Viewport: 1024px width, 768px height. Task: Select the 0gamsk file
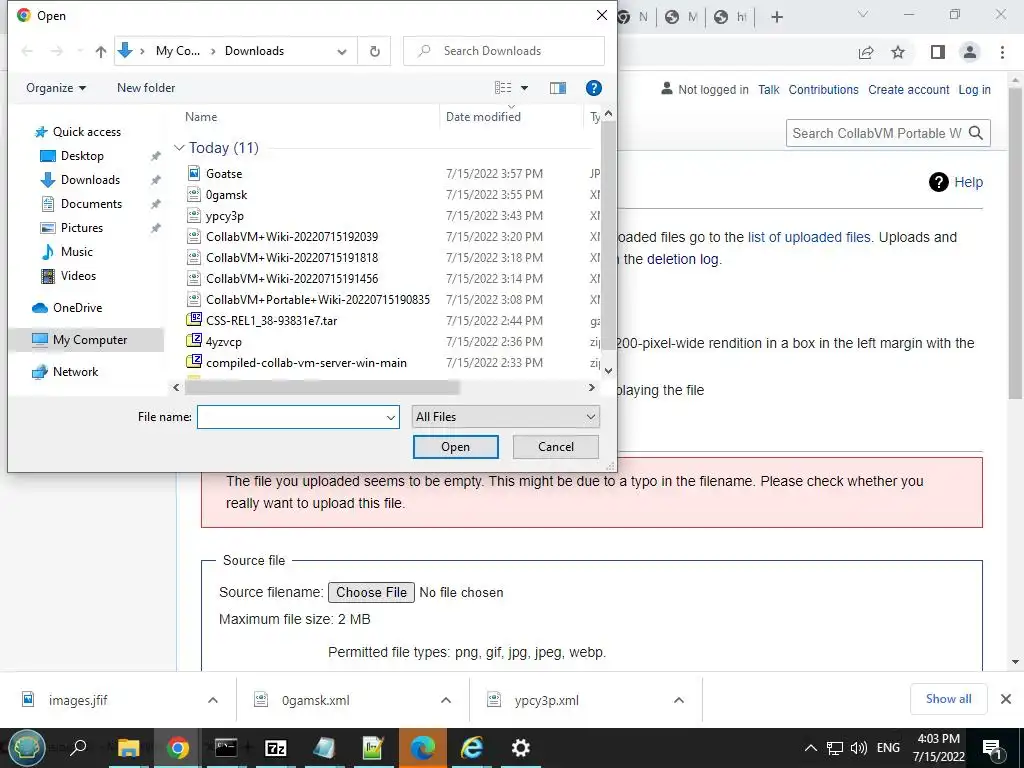click(227, 195)
